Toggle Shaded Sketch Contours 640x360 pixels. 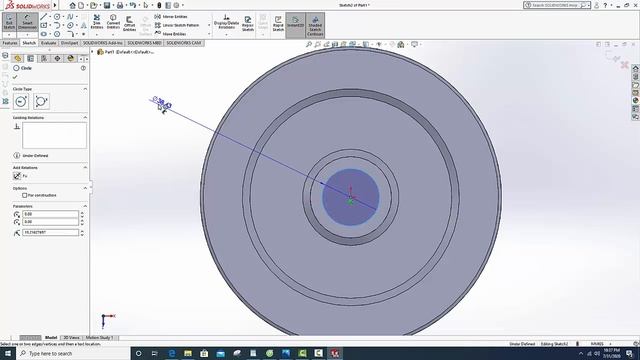pos(315,25)
